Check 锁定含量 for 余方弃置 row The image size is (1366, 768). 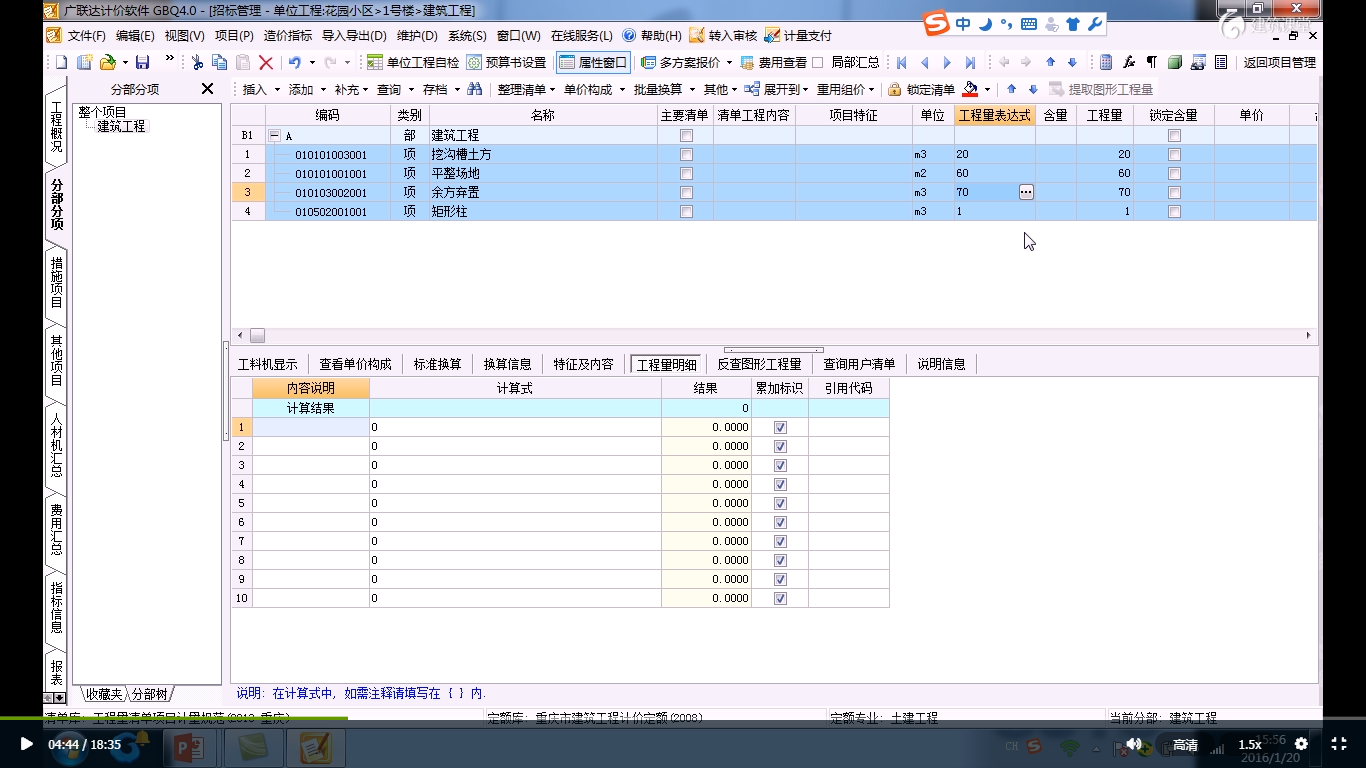click(1174, 193)
